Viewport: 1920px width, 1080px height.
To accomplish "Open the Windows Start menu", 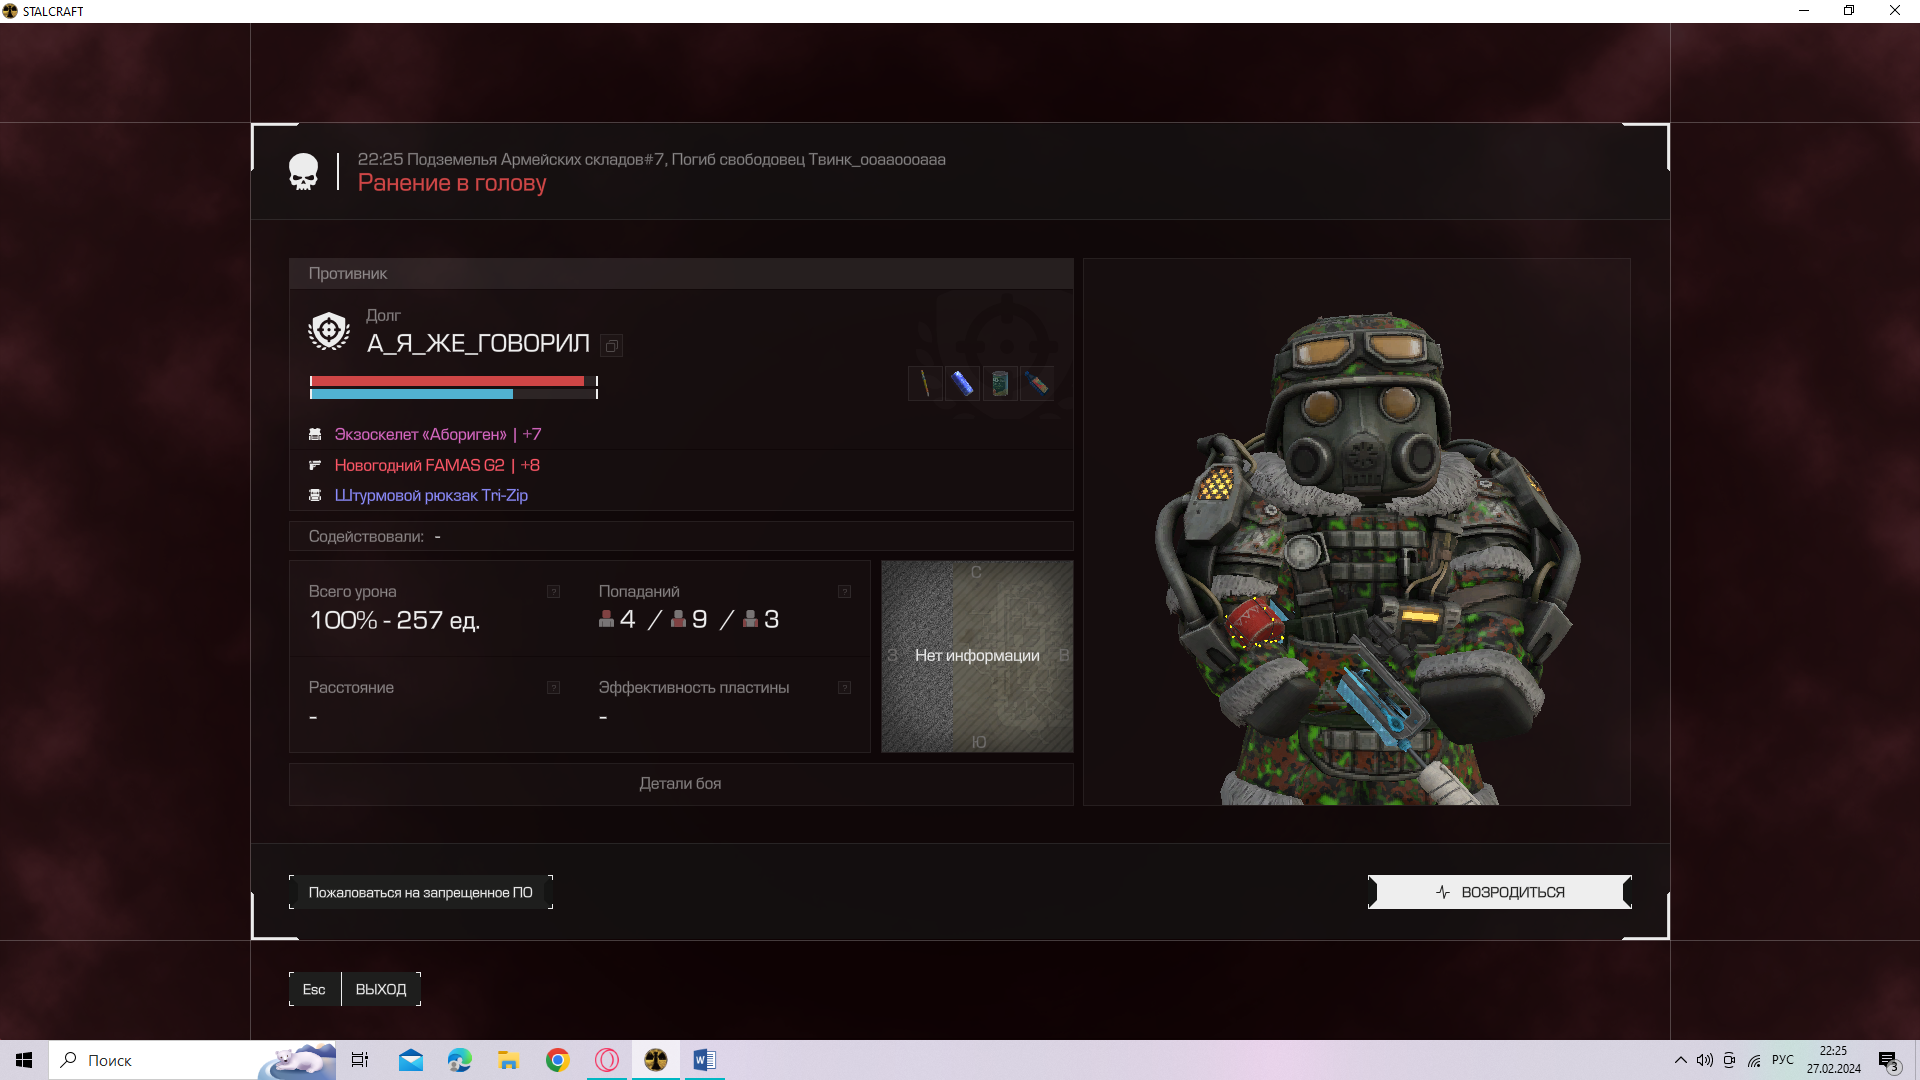I will point(24,1060).
